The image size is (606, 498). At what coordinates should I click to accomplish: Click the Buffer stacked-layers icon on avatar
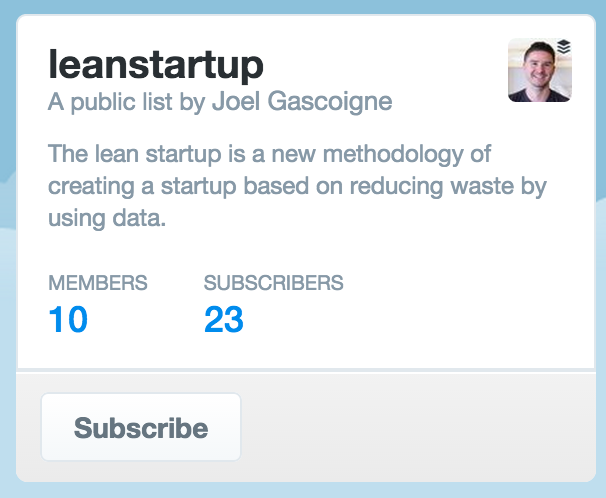(564, 47)
